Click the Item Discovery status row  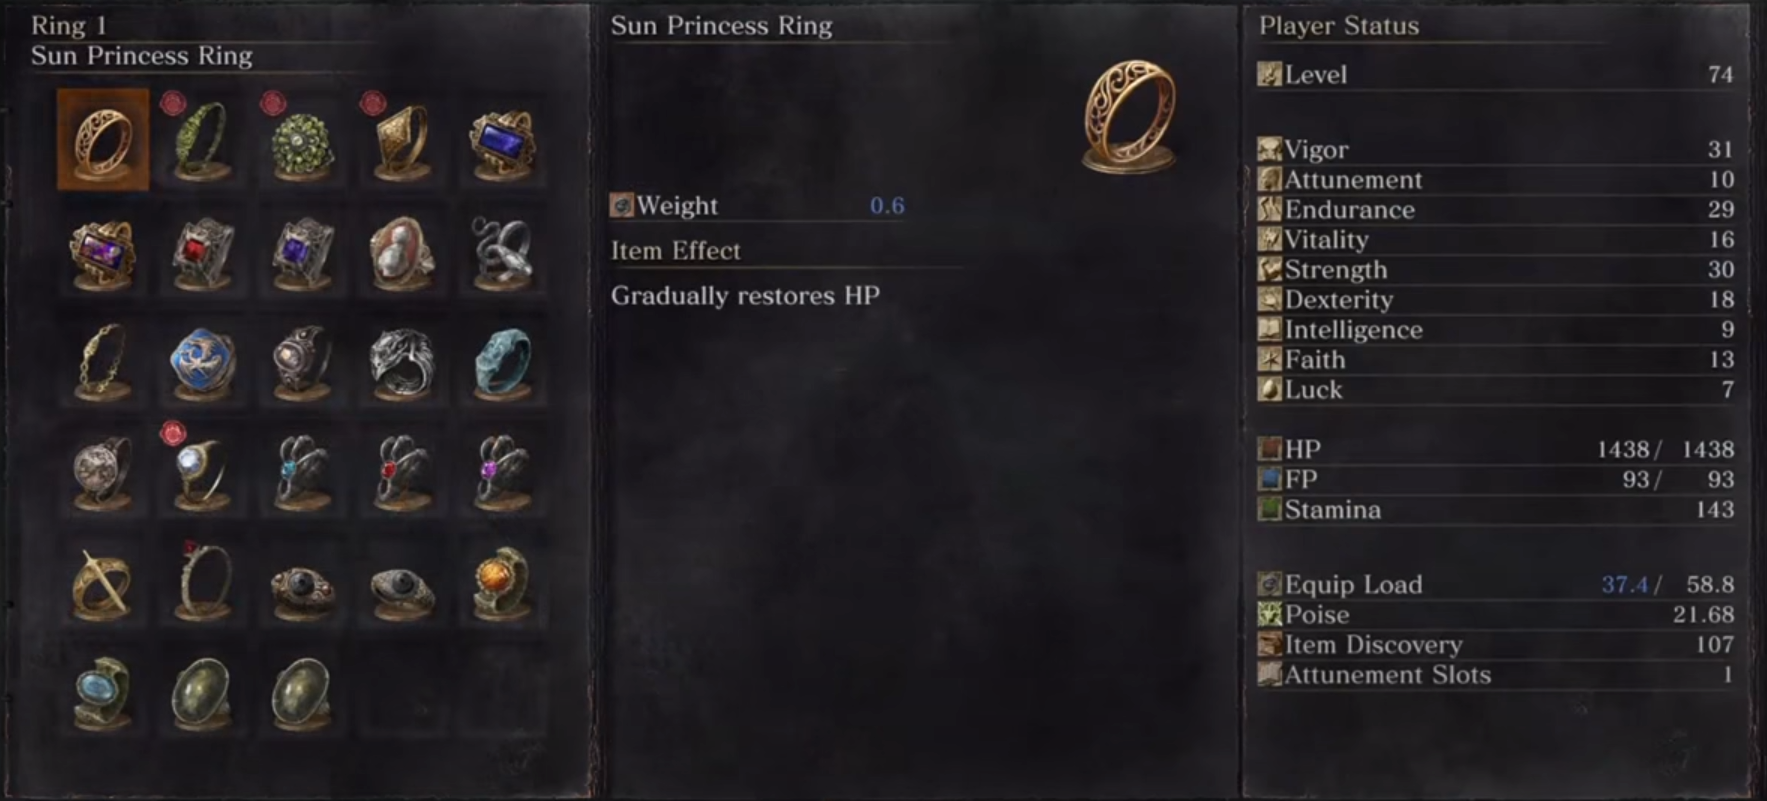(x=1496, y=644)
